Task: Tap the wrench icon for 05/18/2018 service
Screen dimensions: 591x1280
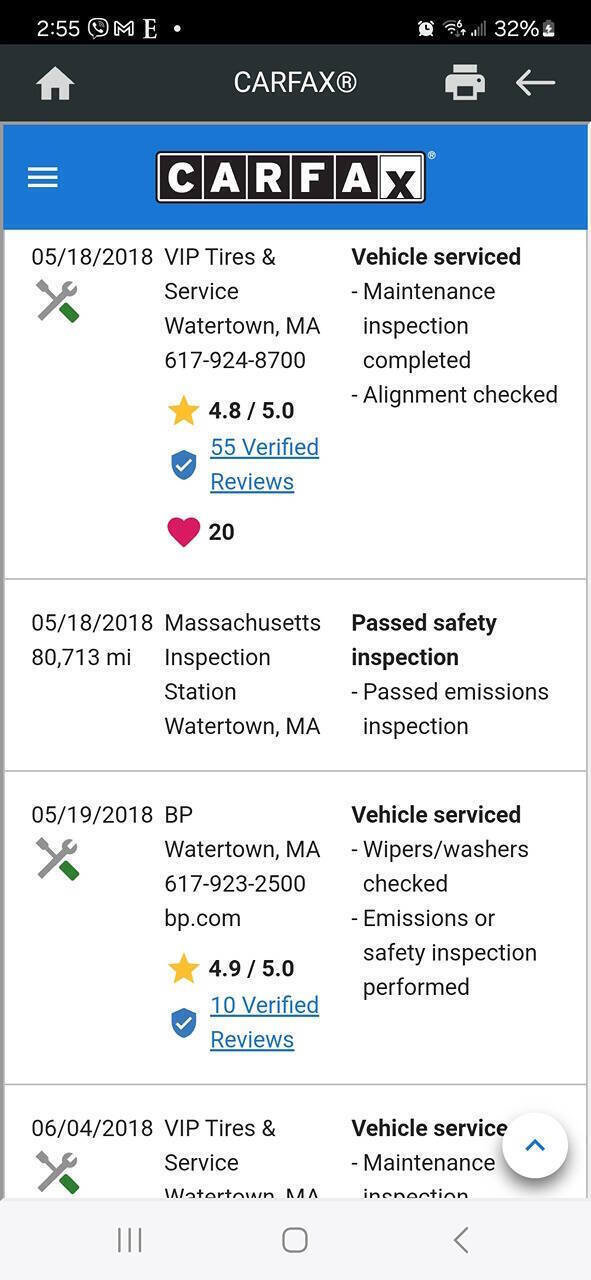Action: point(57,301)
